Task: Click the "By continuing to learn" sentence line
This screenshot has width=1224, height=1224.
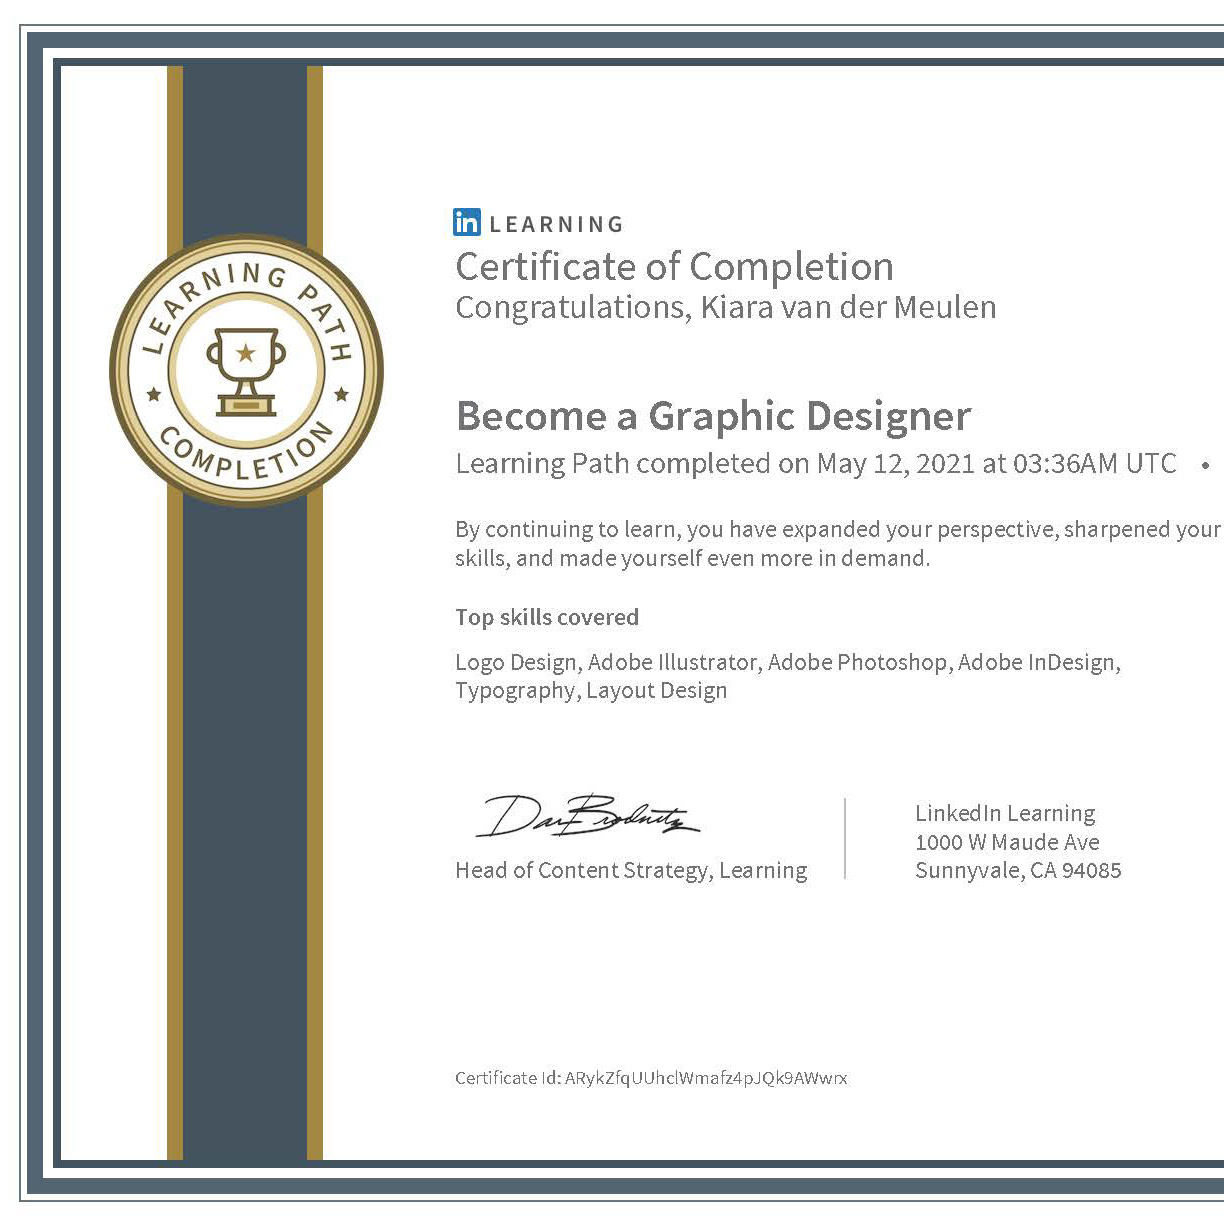Action: click(x=838, y=529)
